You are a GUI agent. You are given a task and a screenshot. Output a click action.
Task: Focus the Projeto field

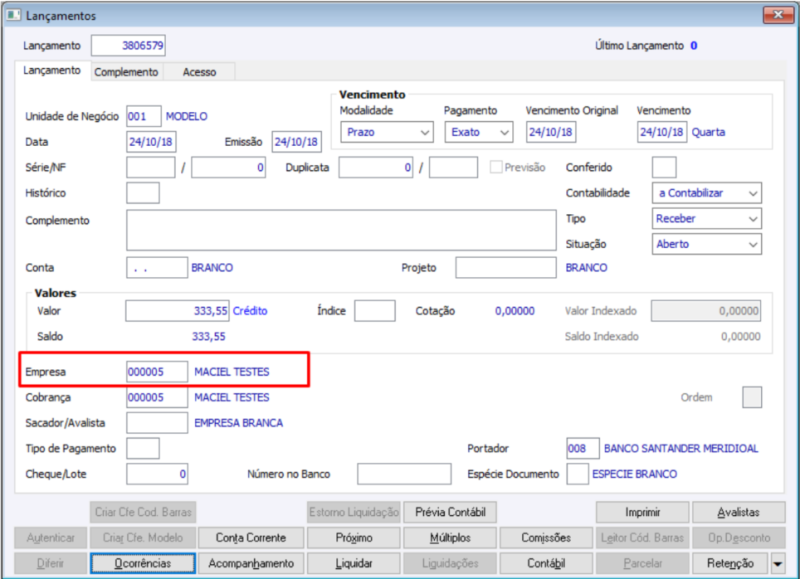click(506, 268)
